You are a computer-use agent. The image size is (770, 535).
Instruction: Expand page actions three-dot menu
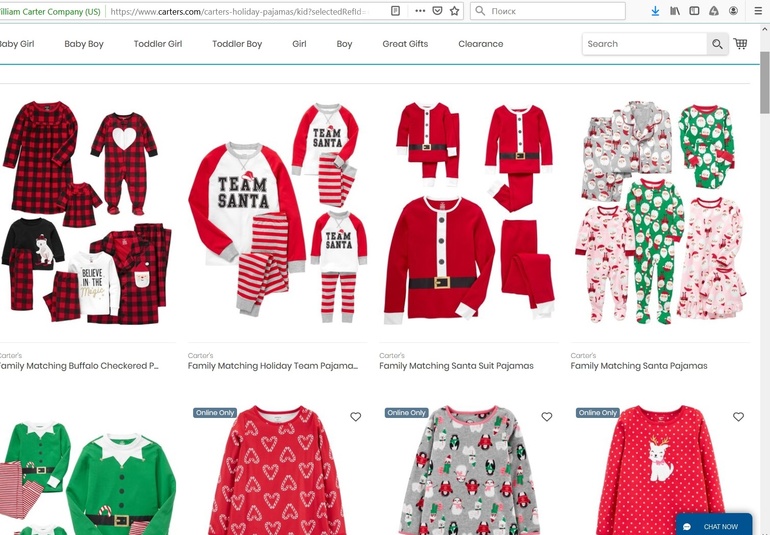419,11
